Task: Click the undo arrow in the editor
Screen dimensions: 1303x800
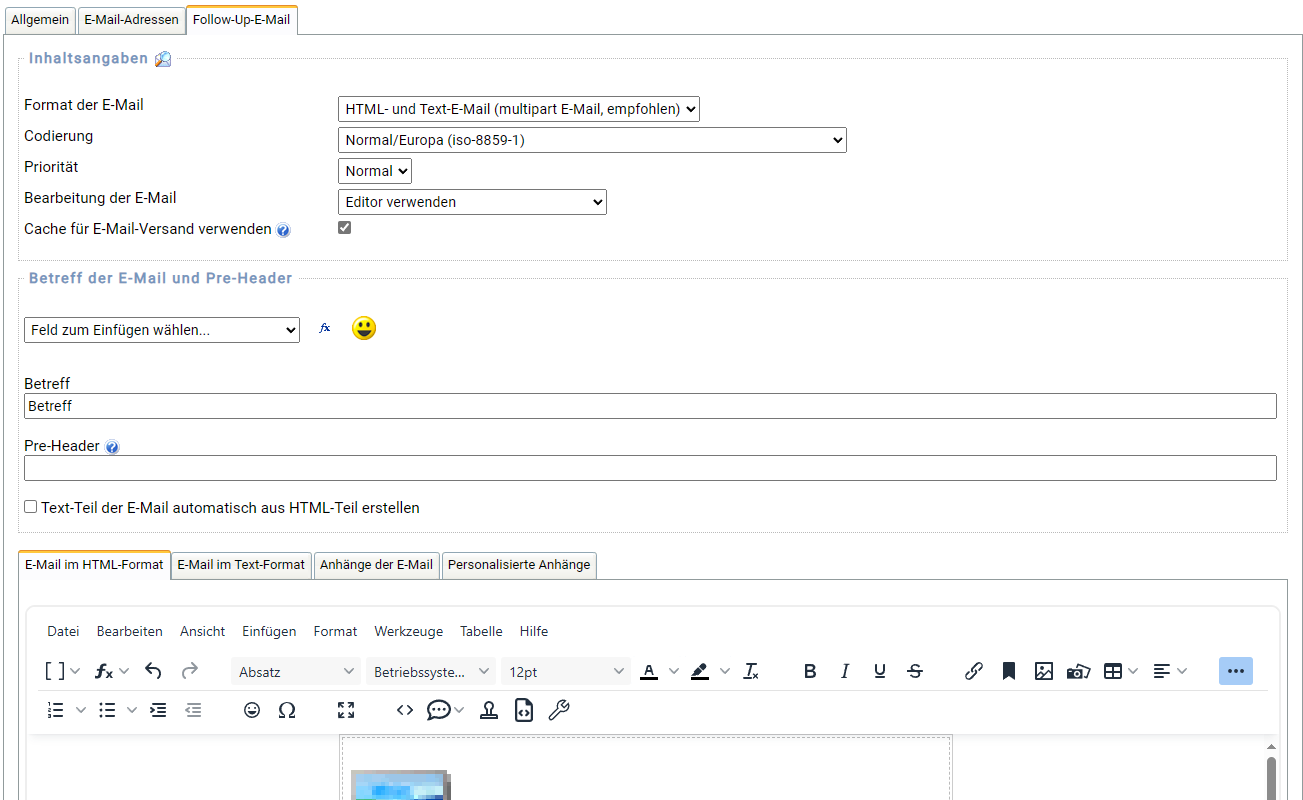Action: (153, 671)
